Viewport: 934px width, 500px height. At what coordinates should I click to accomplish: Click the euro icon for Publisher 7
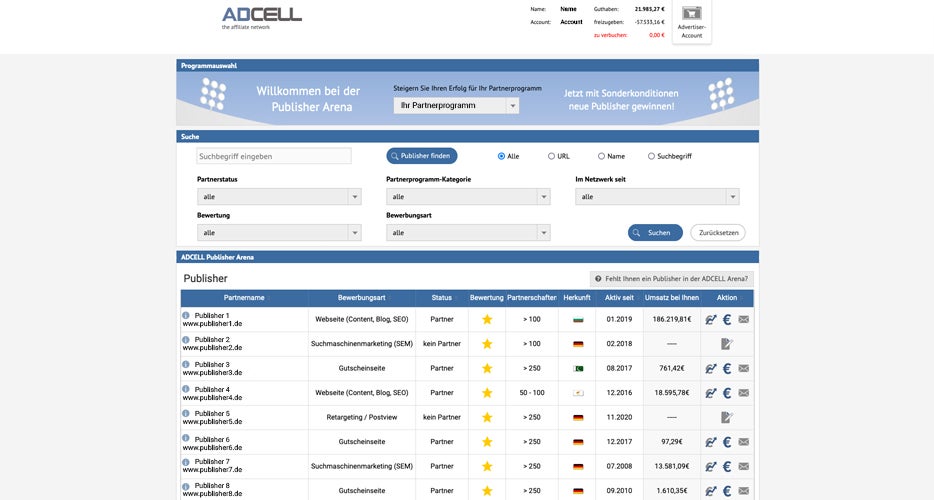pyautogui.click(x=727, y=466)
